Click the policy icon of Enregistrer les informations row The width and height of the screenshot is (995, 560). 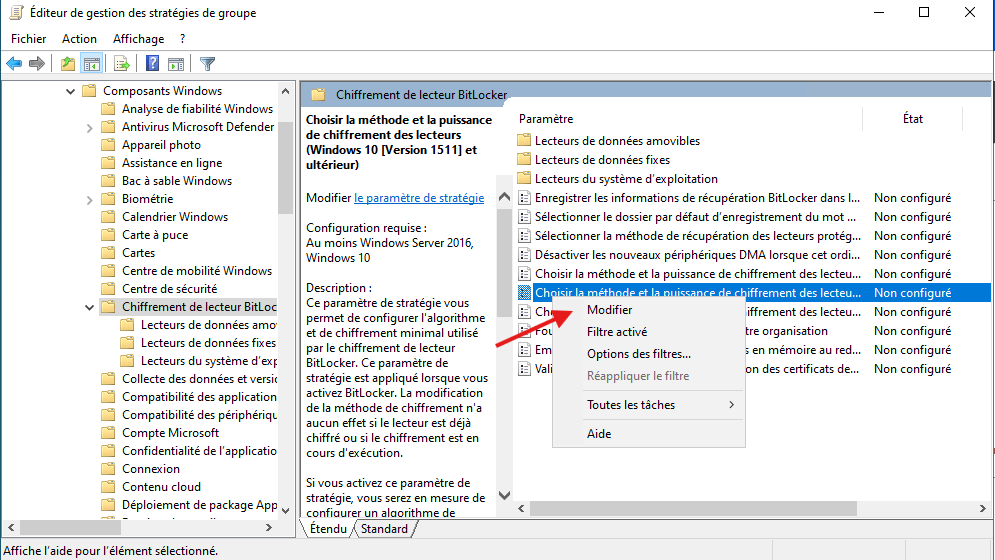pos(524,198)
